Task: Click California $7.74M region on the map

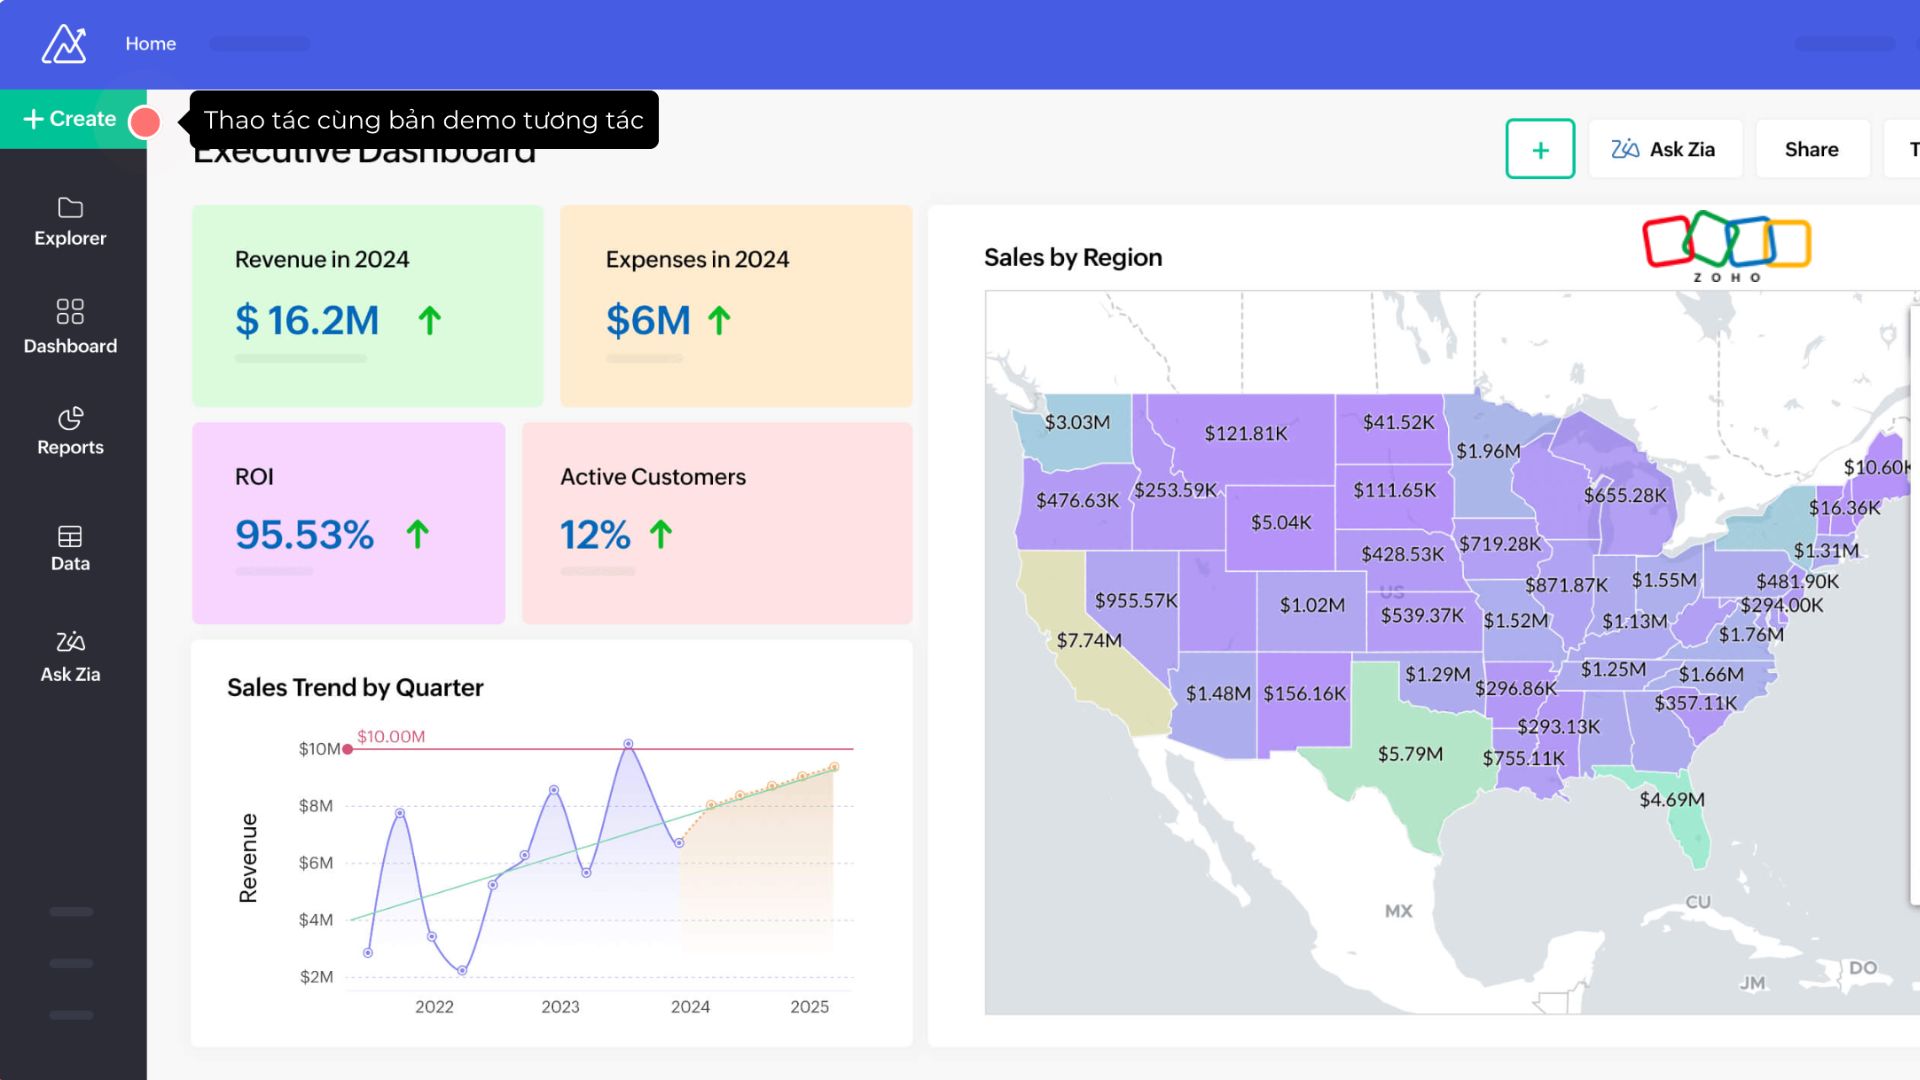Action: [1090, 641]
